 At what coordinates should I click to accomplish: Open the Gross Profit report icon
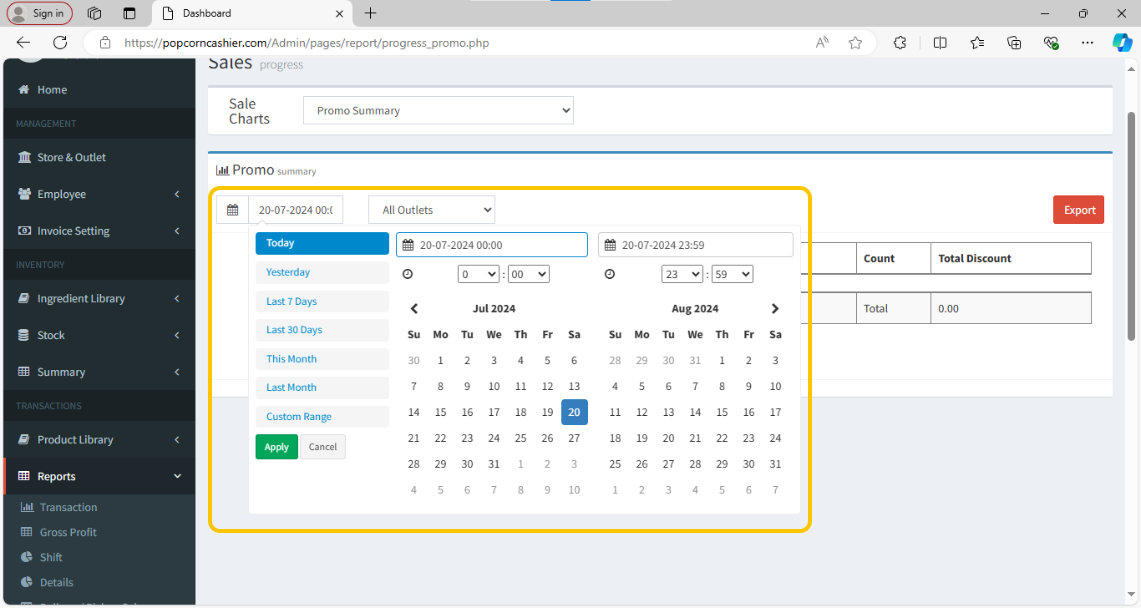(27, 532)
